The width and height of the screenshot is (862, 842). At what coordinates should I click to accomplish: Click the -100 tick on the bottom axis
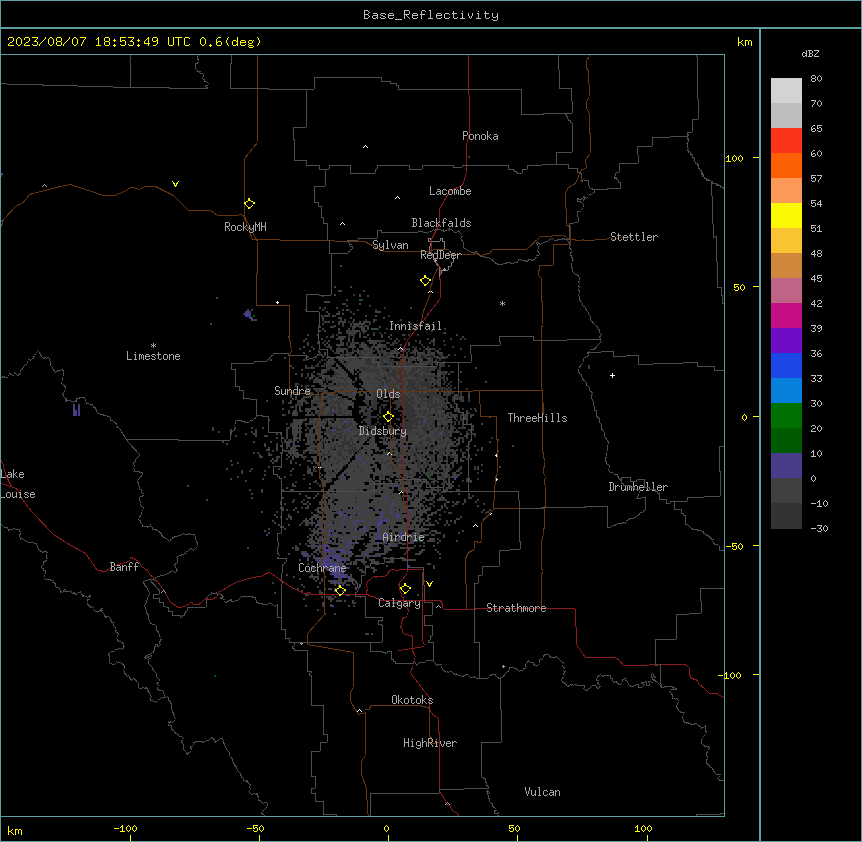click(125, 828)
